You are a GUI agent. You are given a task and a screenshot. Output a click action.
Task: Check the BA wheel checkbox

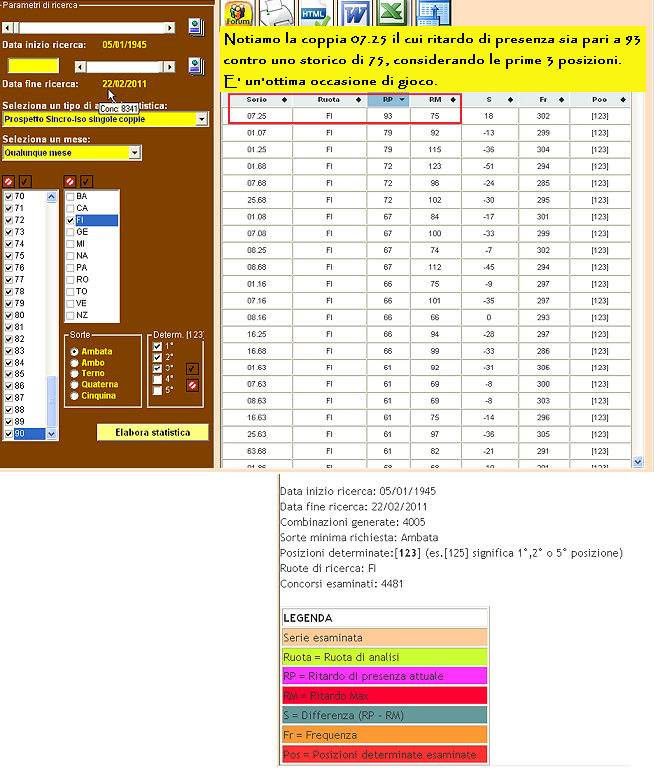(x=70, y=197)
